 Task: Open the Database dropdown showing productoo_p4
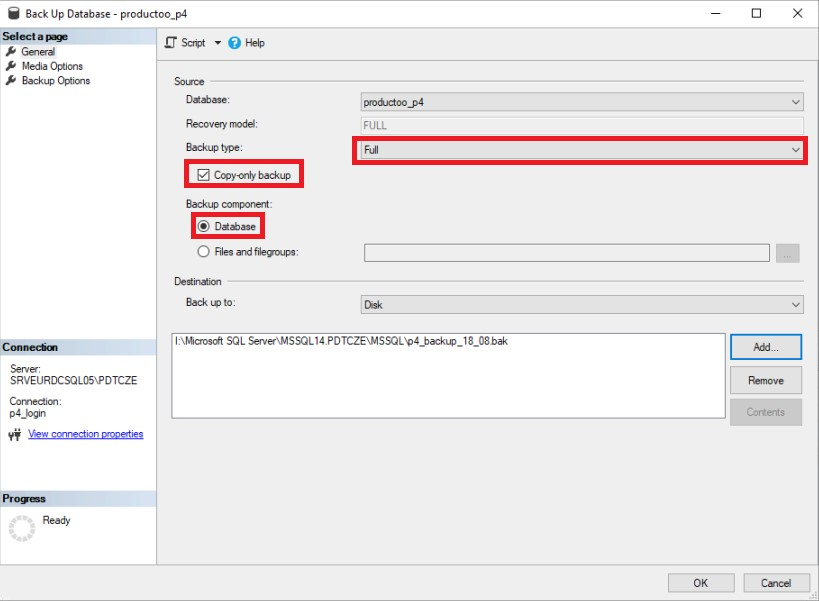pyautogui.click(x=582, y=101)
